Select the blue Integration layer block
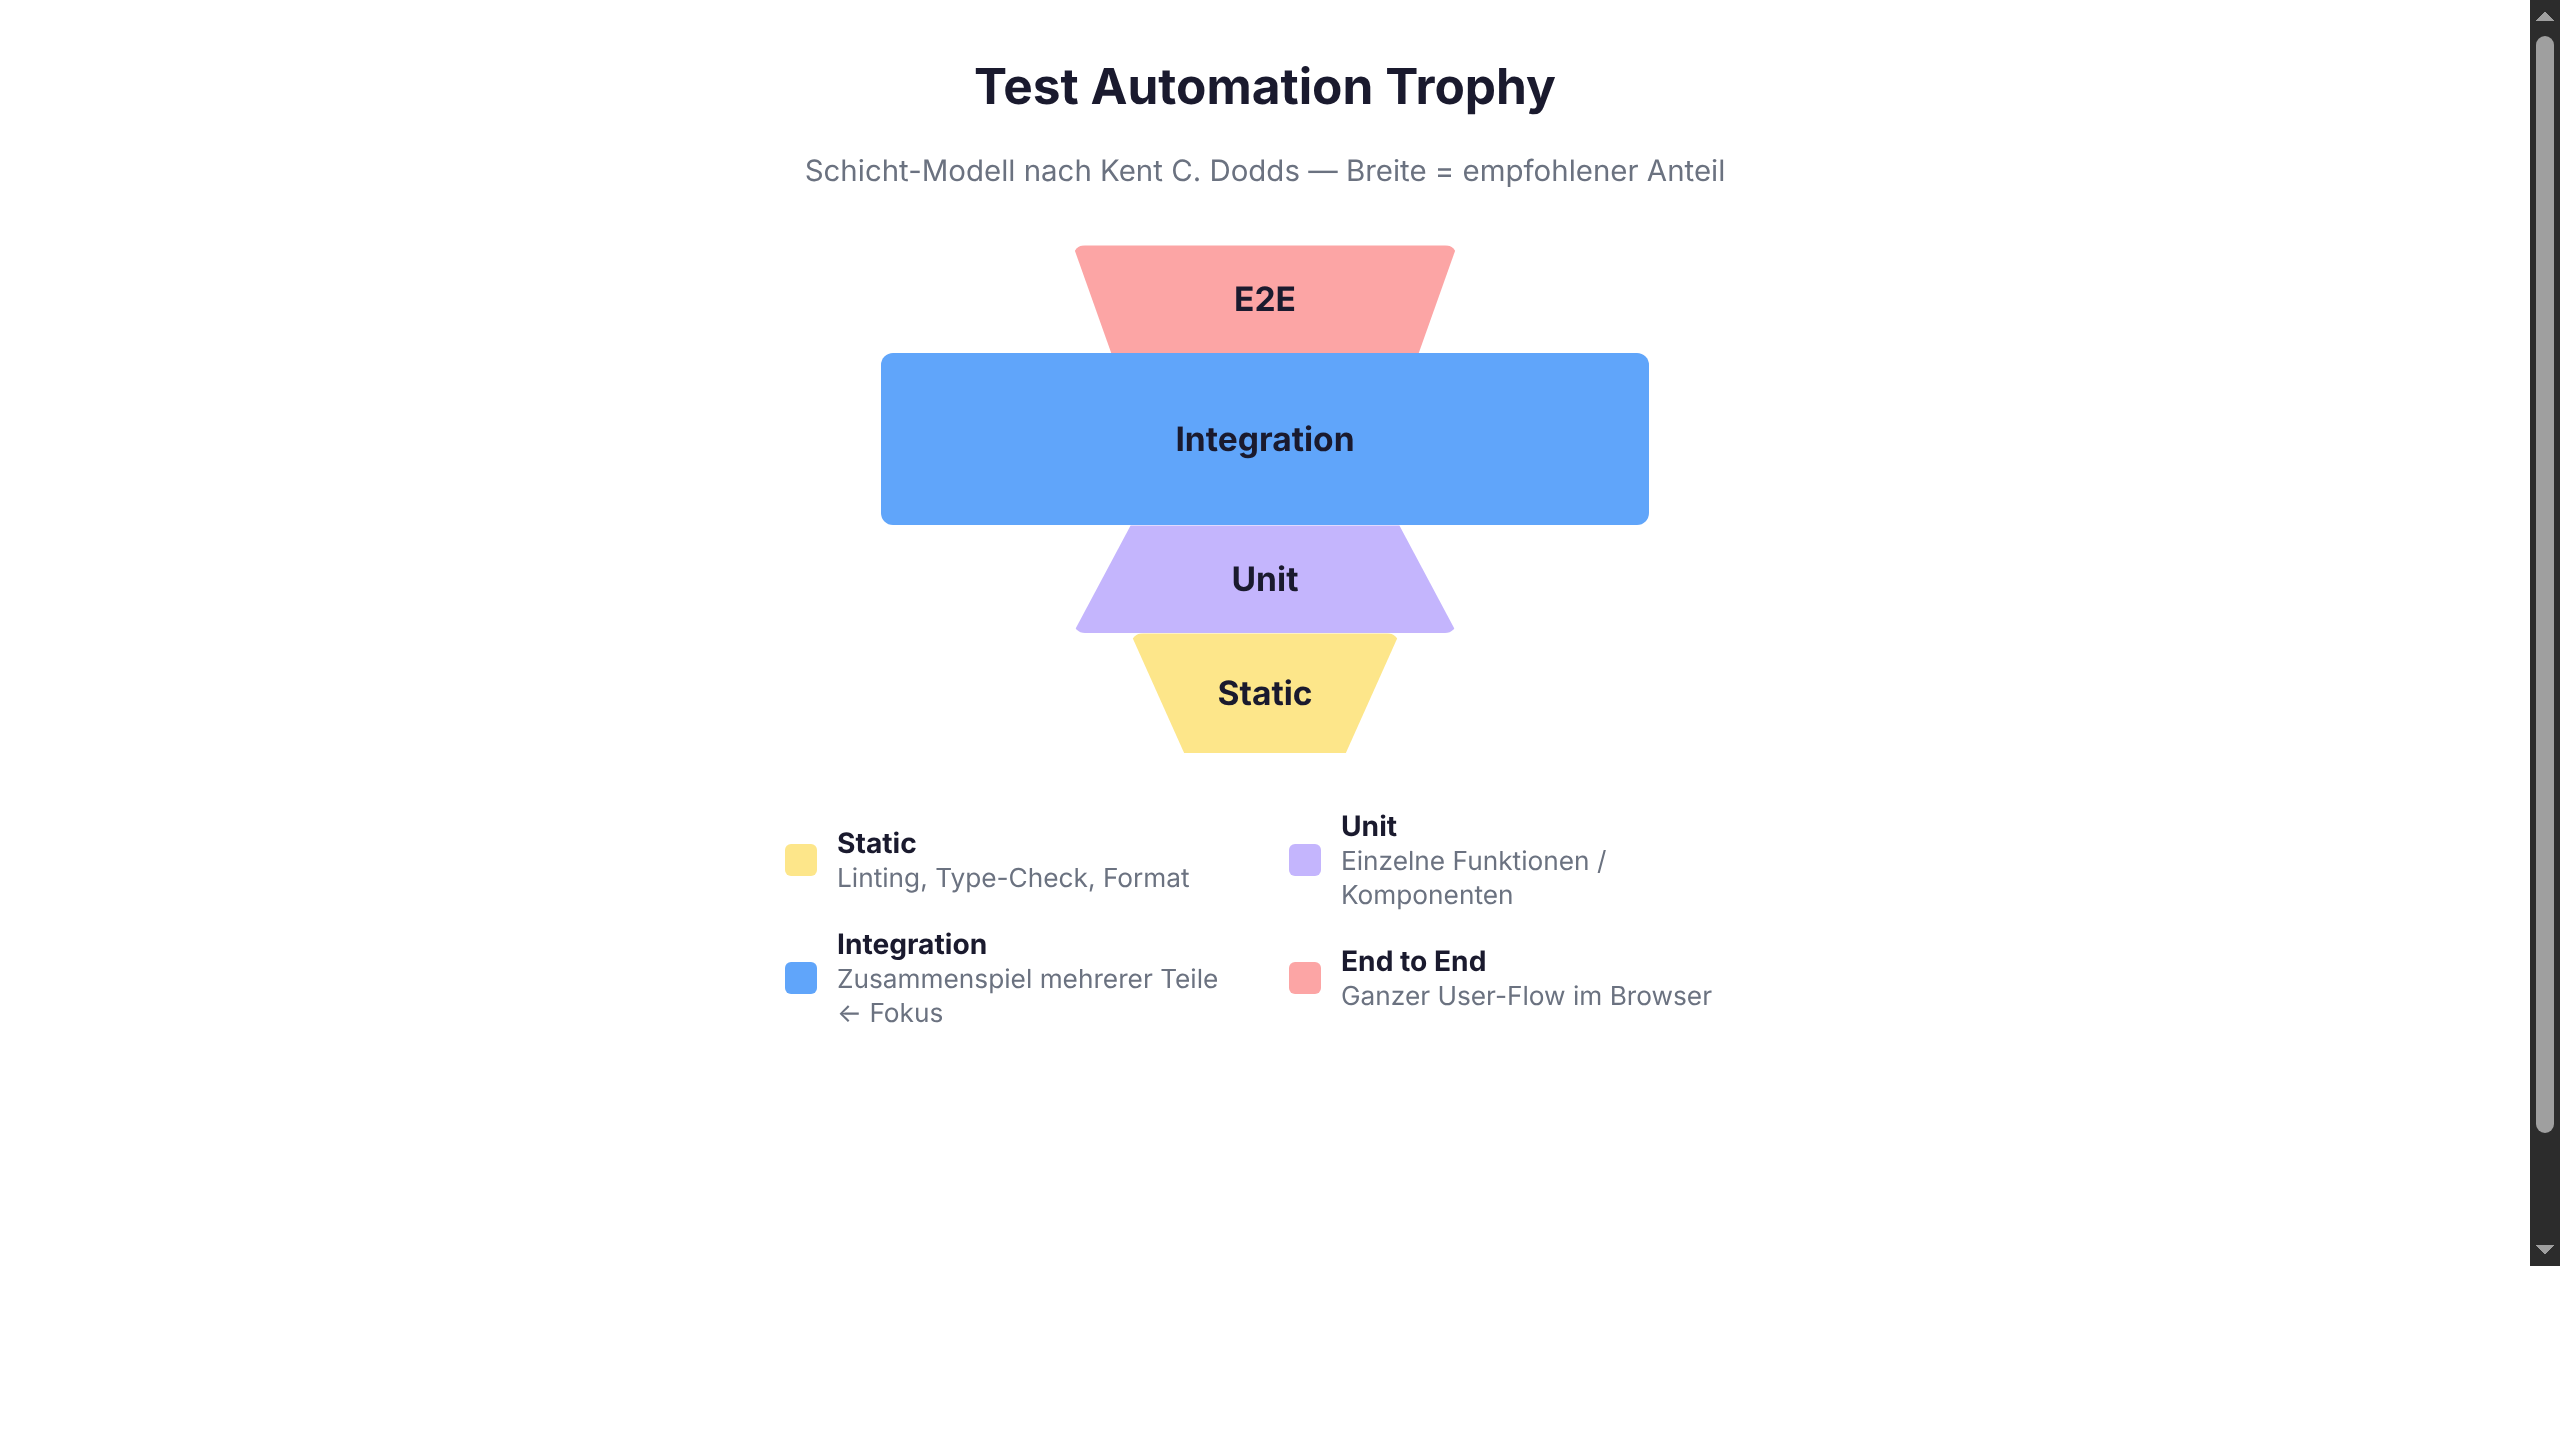This screenshot has width=2560, height=1440. [x=1265, y=439]
